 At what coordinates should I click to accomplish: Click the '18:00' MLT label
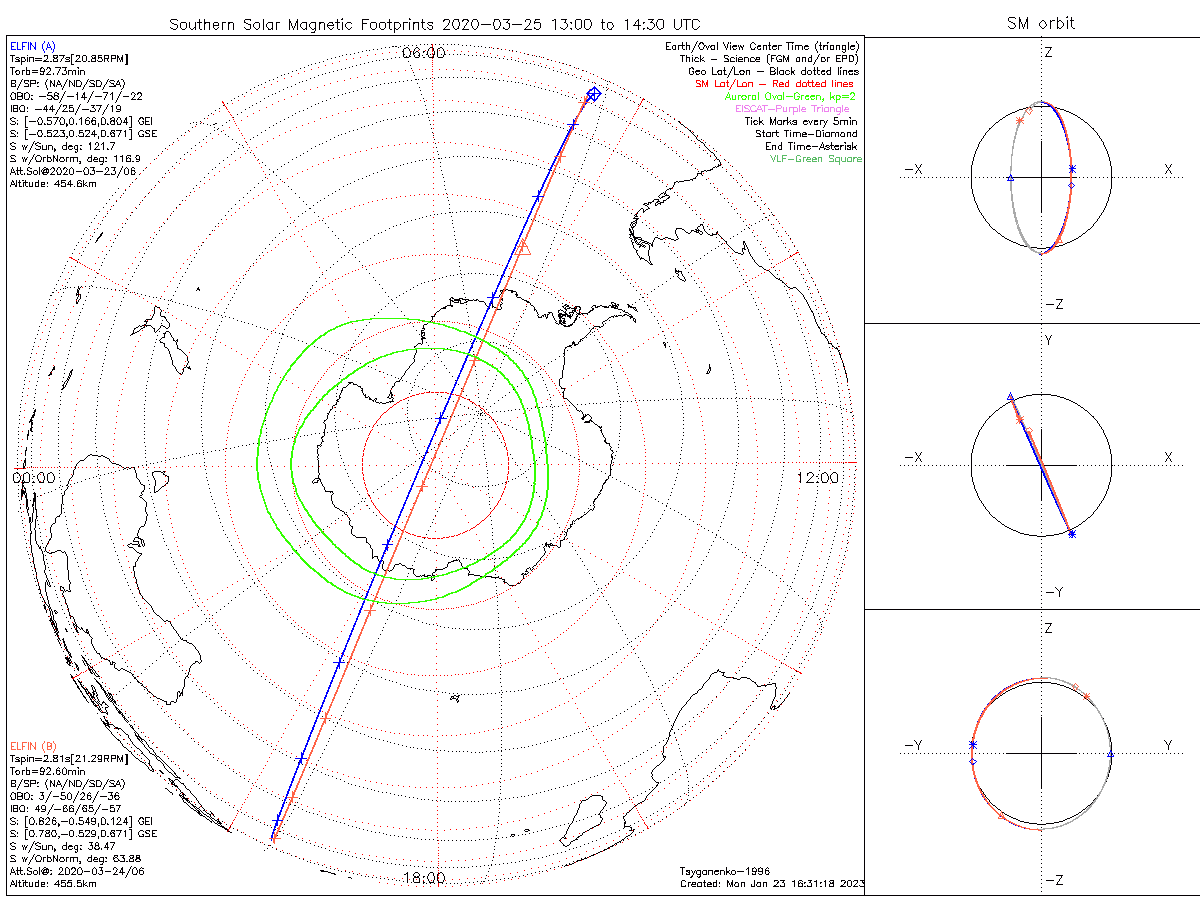point(424,878)
